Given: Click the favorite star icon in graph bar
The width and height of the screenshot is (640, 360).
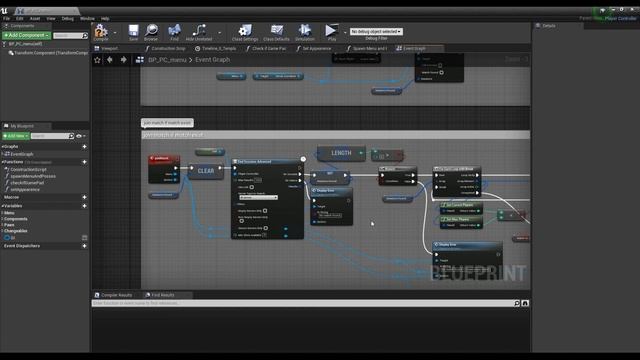Looking at the screenshot, I should (x=97, y=60).
